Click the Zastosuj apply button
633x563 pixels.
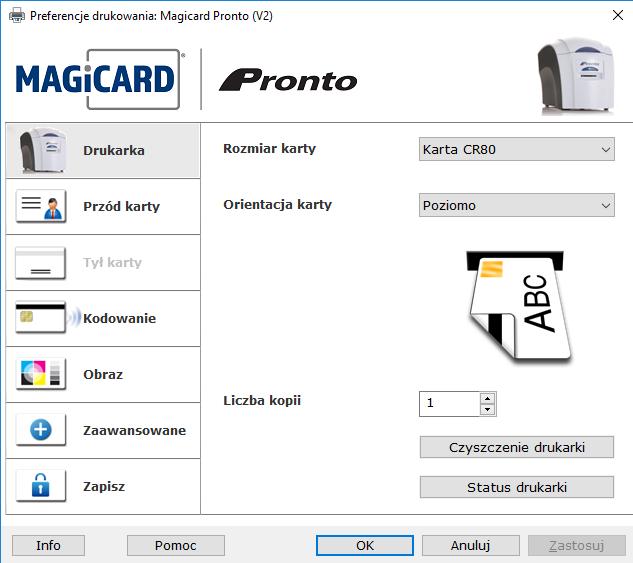[577, 546]
